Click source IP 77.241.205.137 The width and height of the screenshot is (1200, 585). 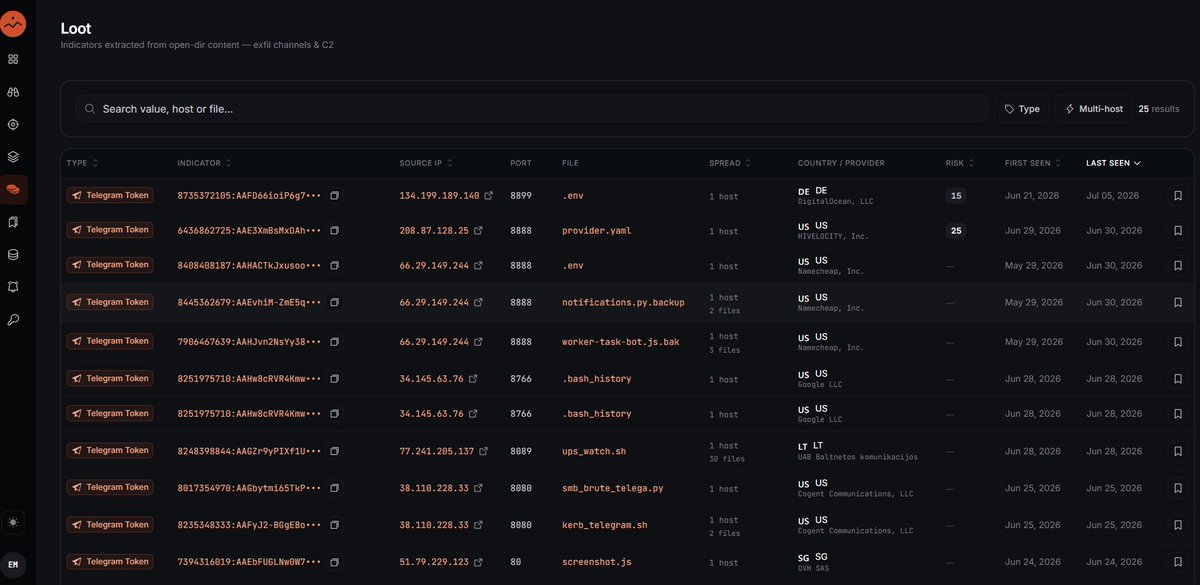[x=437, y=451]
